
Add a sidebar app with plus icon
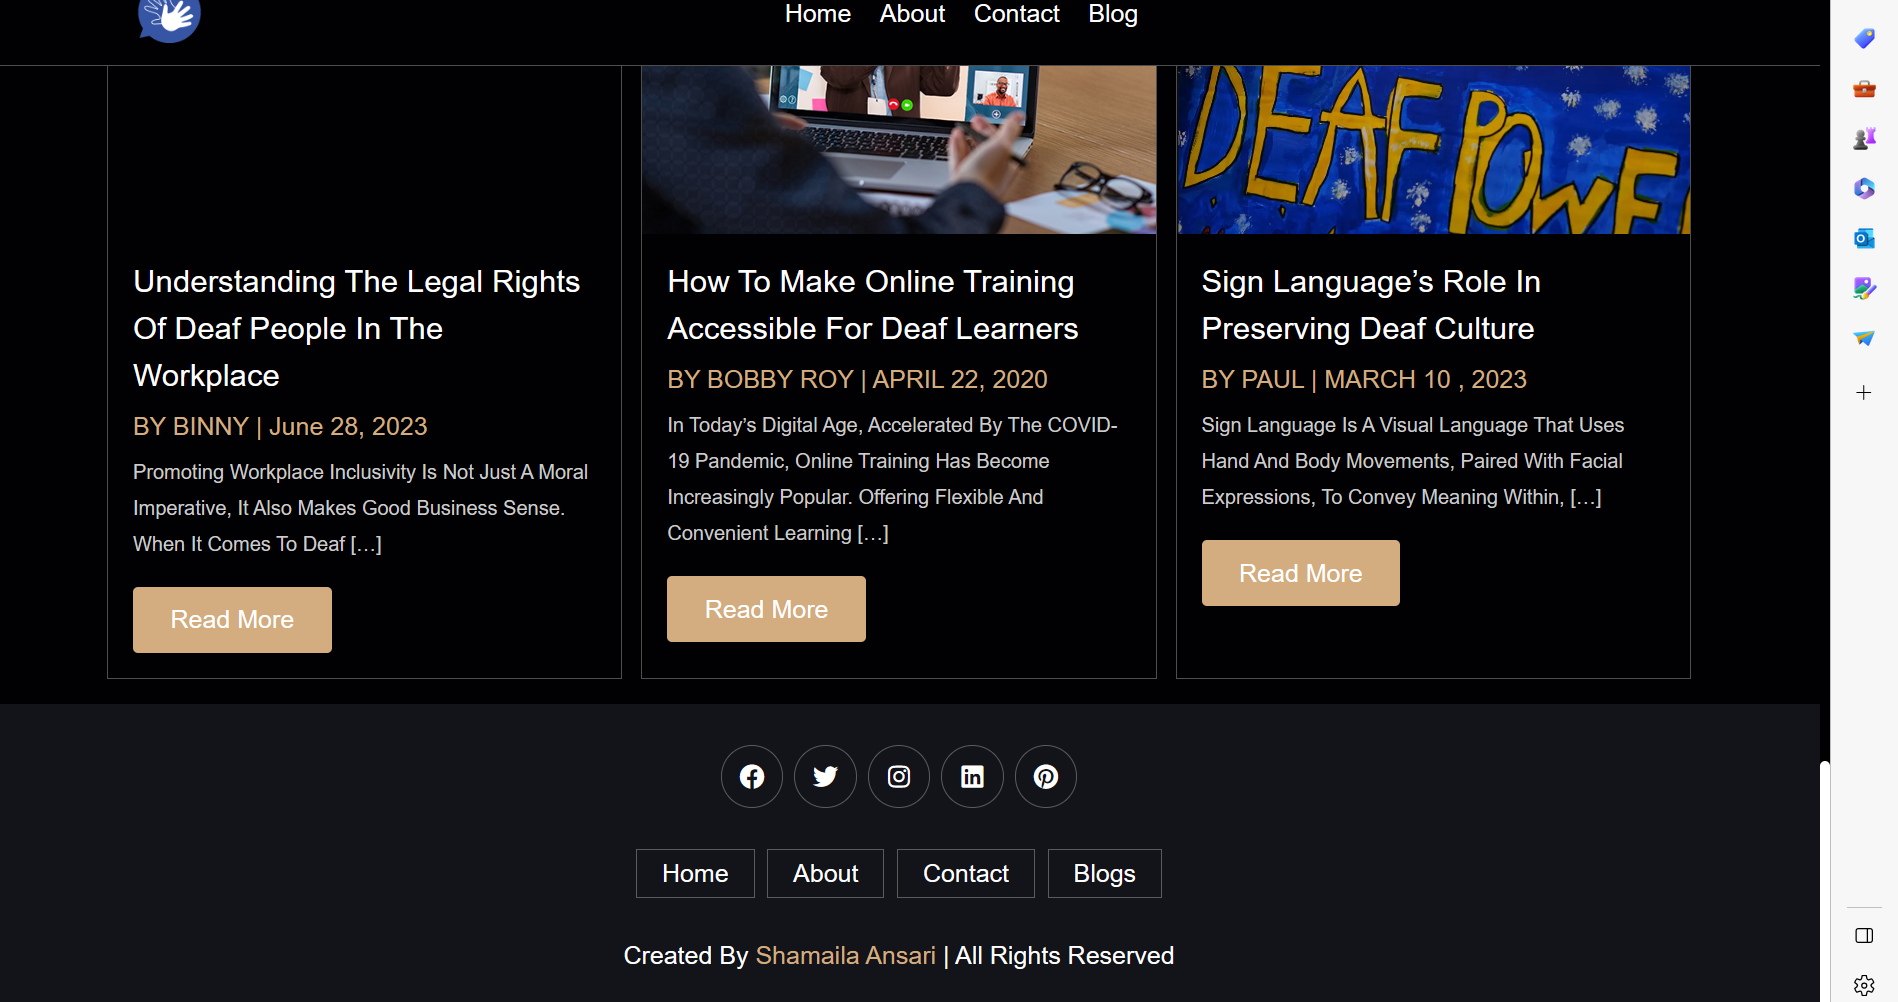pyautogui.click(x=1864, y=393)
